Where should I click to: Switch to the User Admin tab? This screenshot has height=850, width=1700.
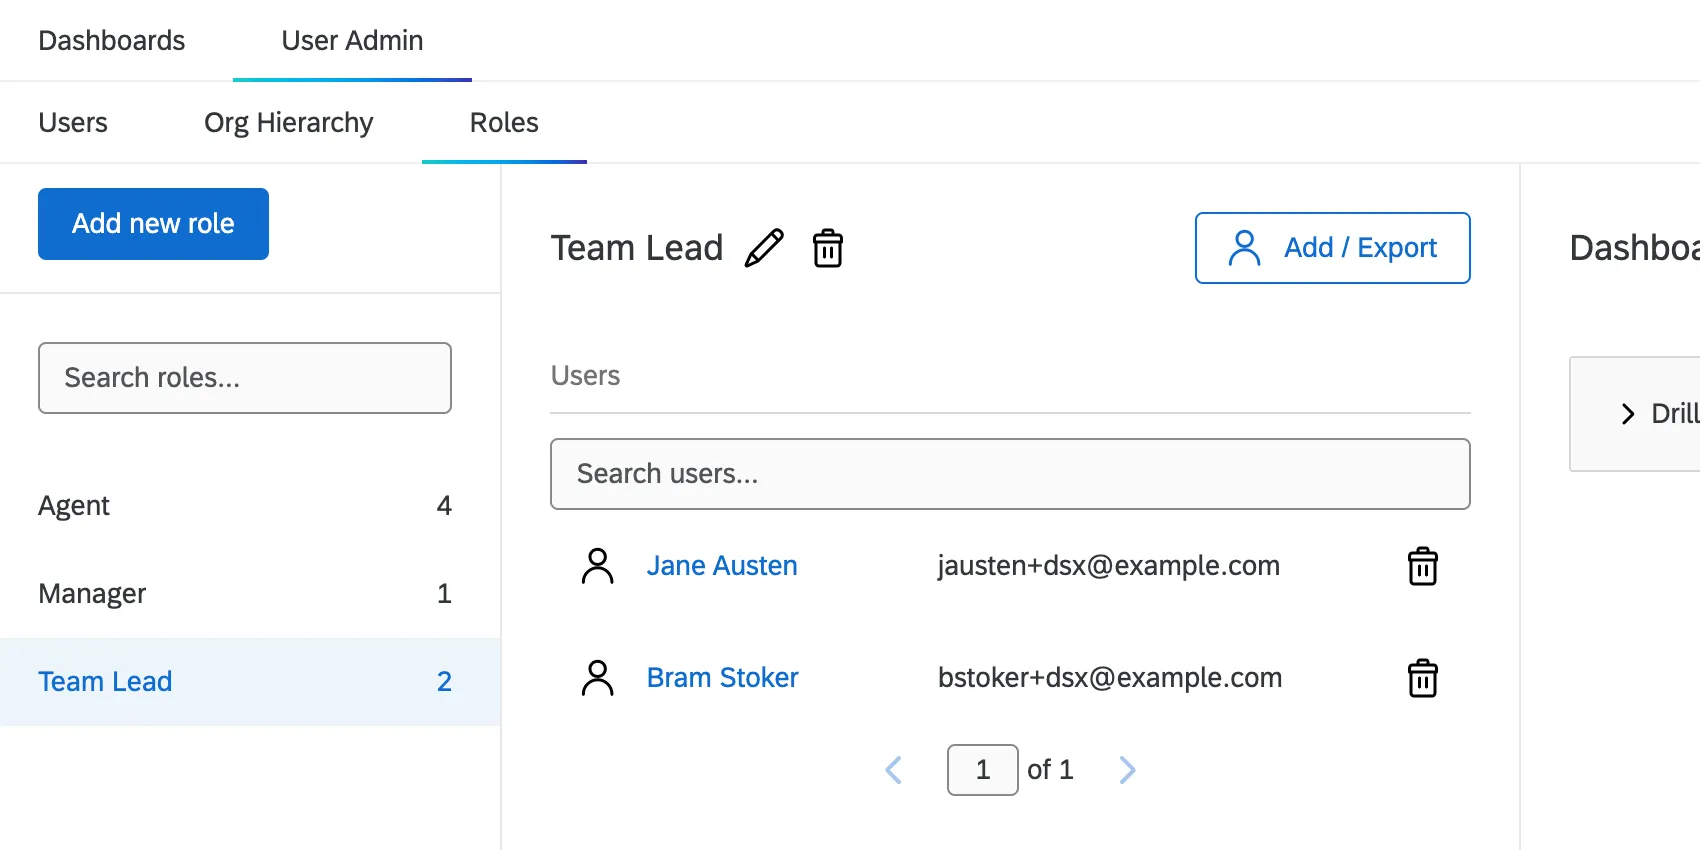coord(352,41)
